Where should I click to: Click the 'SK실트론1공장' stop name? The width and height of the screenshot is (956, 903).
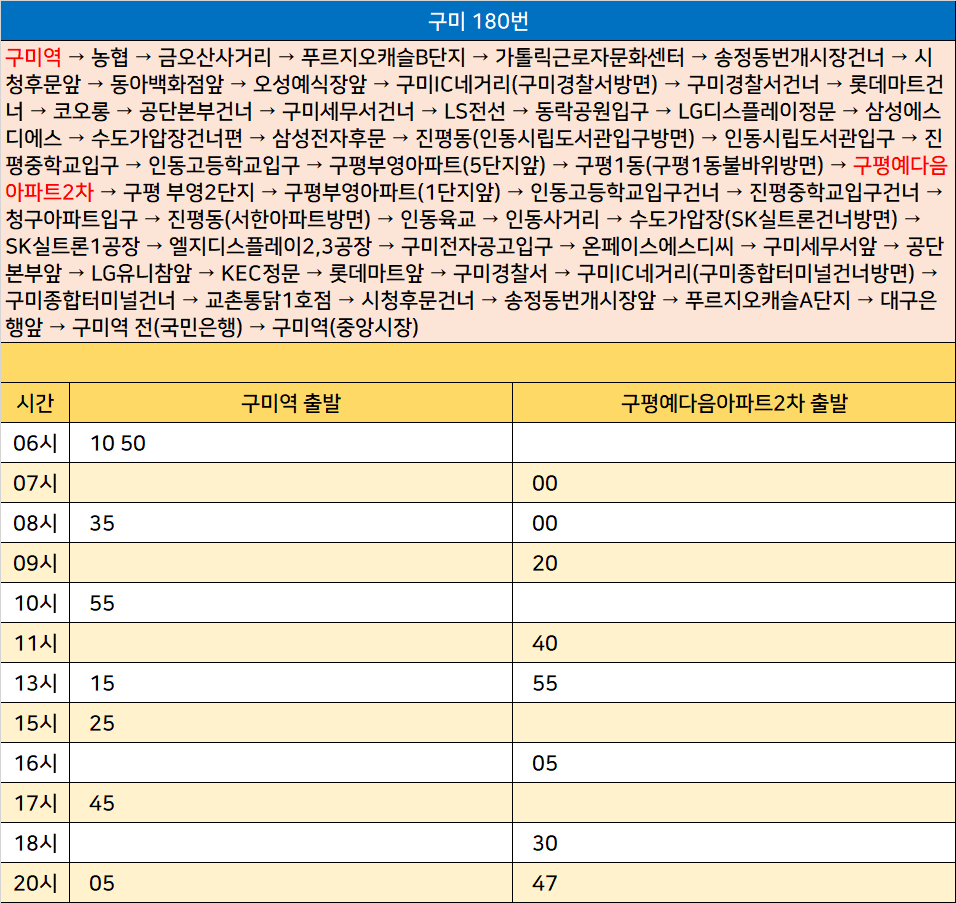73,246
